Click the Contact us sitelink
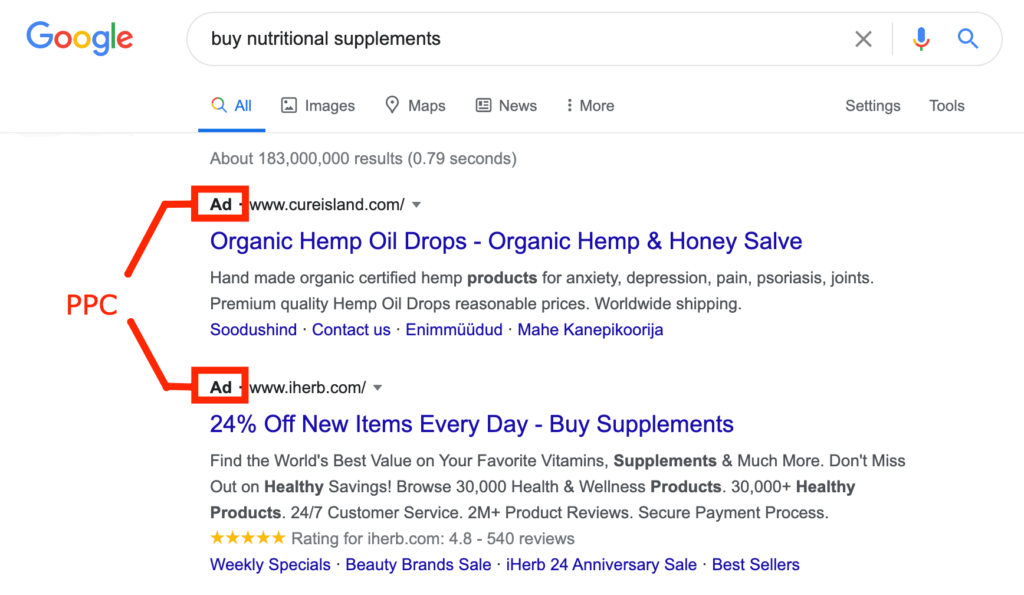 point(351,329)
